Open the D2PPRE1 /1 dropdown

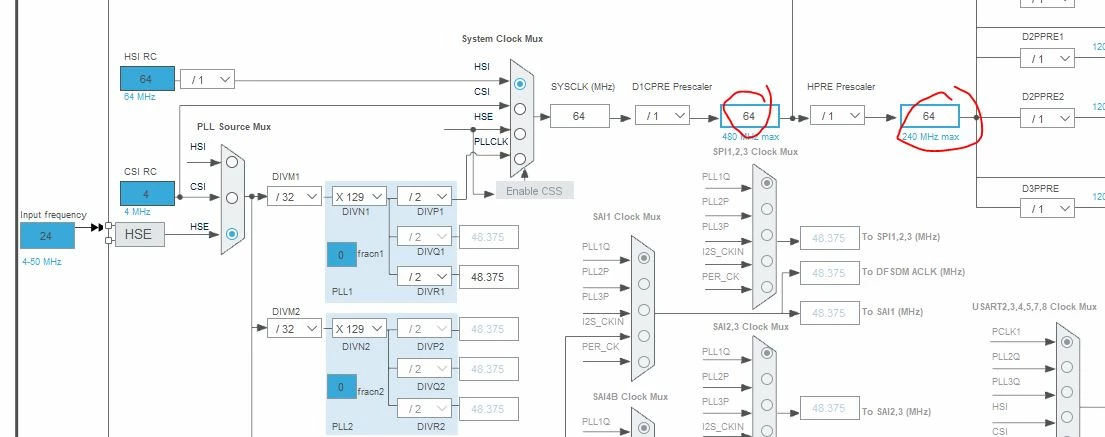pyautogui.click(x=1047, y=59)
